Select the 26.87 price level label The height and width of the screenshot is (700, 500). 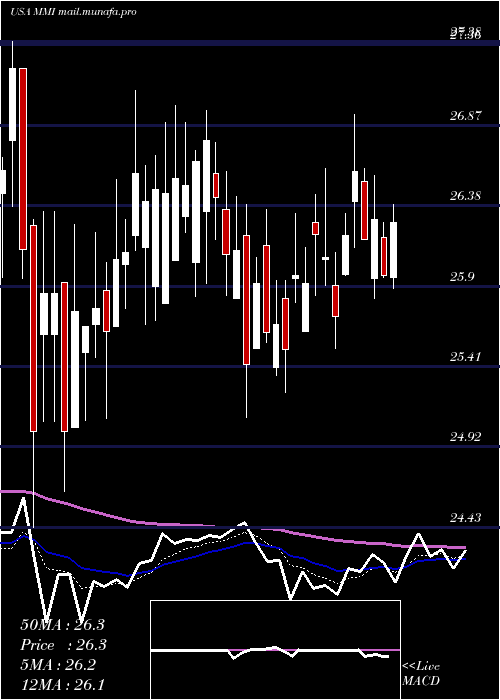point(466,116)
